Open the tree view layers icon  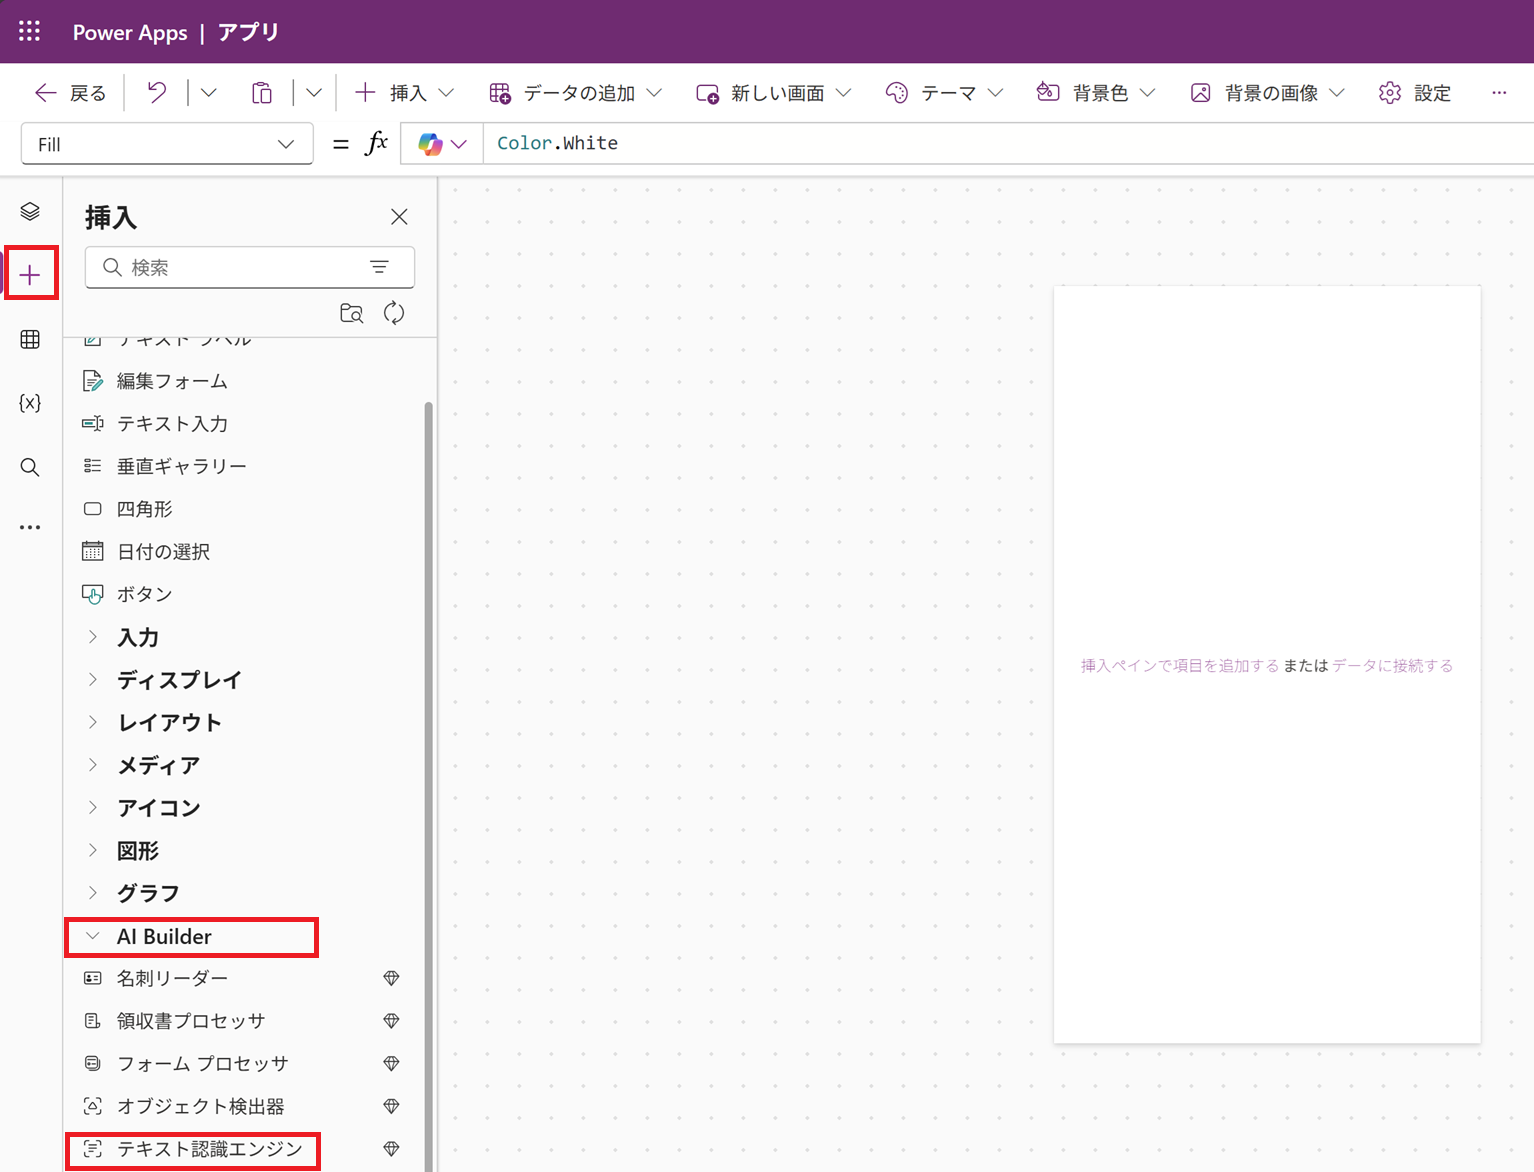coord(30,211)
